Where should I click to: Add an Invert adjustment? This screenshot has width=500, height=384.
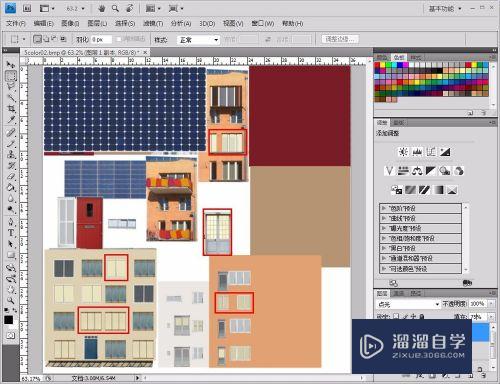[x=396, y=190]
